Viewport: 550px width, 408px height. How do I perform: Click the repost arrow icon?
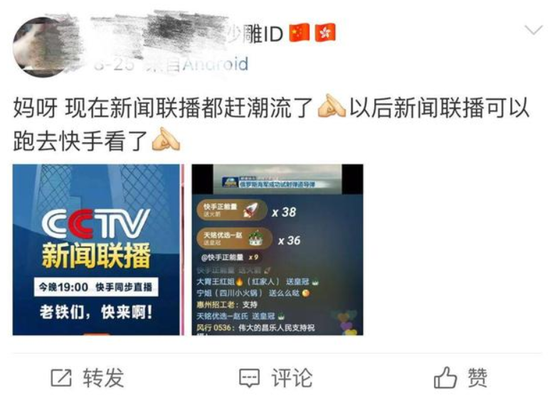tap(61, 378)
